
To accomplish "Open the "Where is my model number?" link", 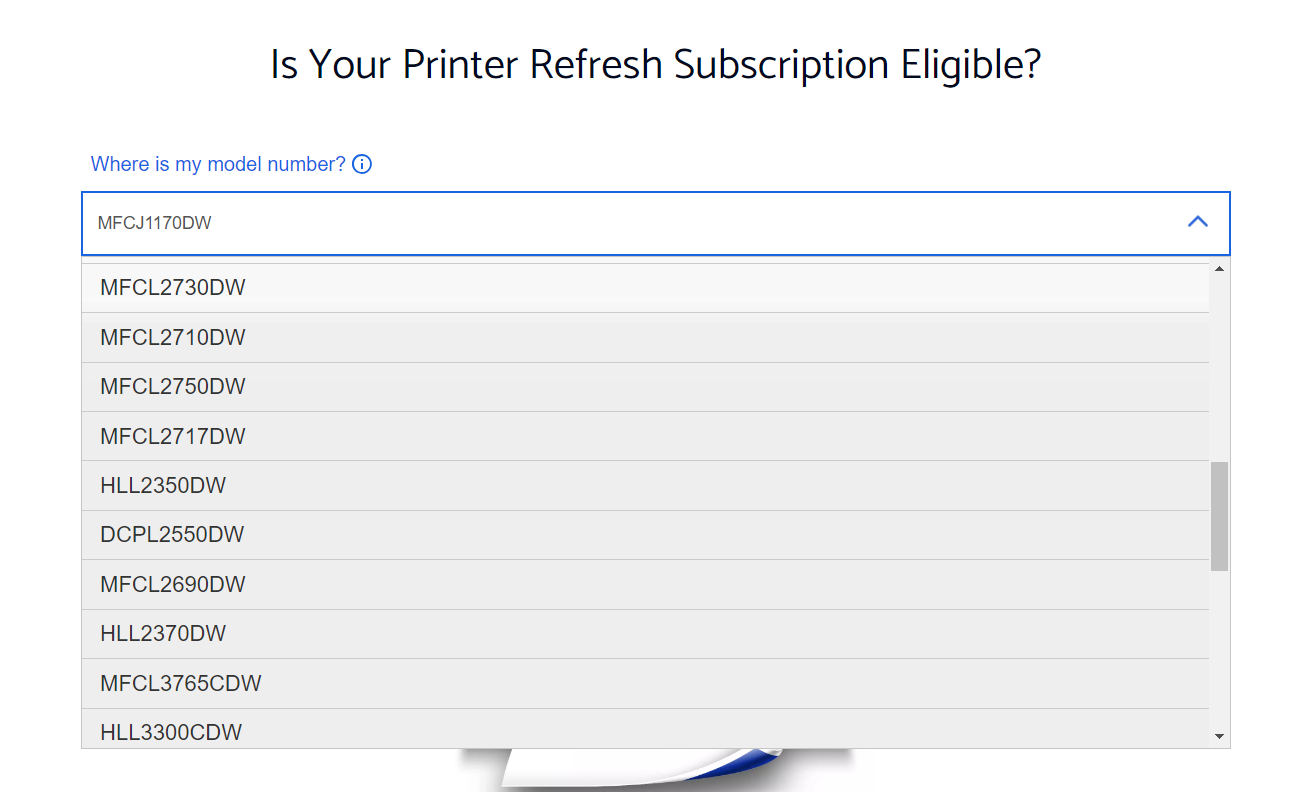I will [216, 164].
